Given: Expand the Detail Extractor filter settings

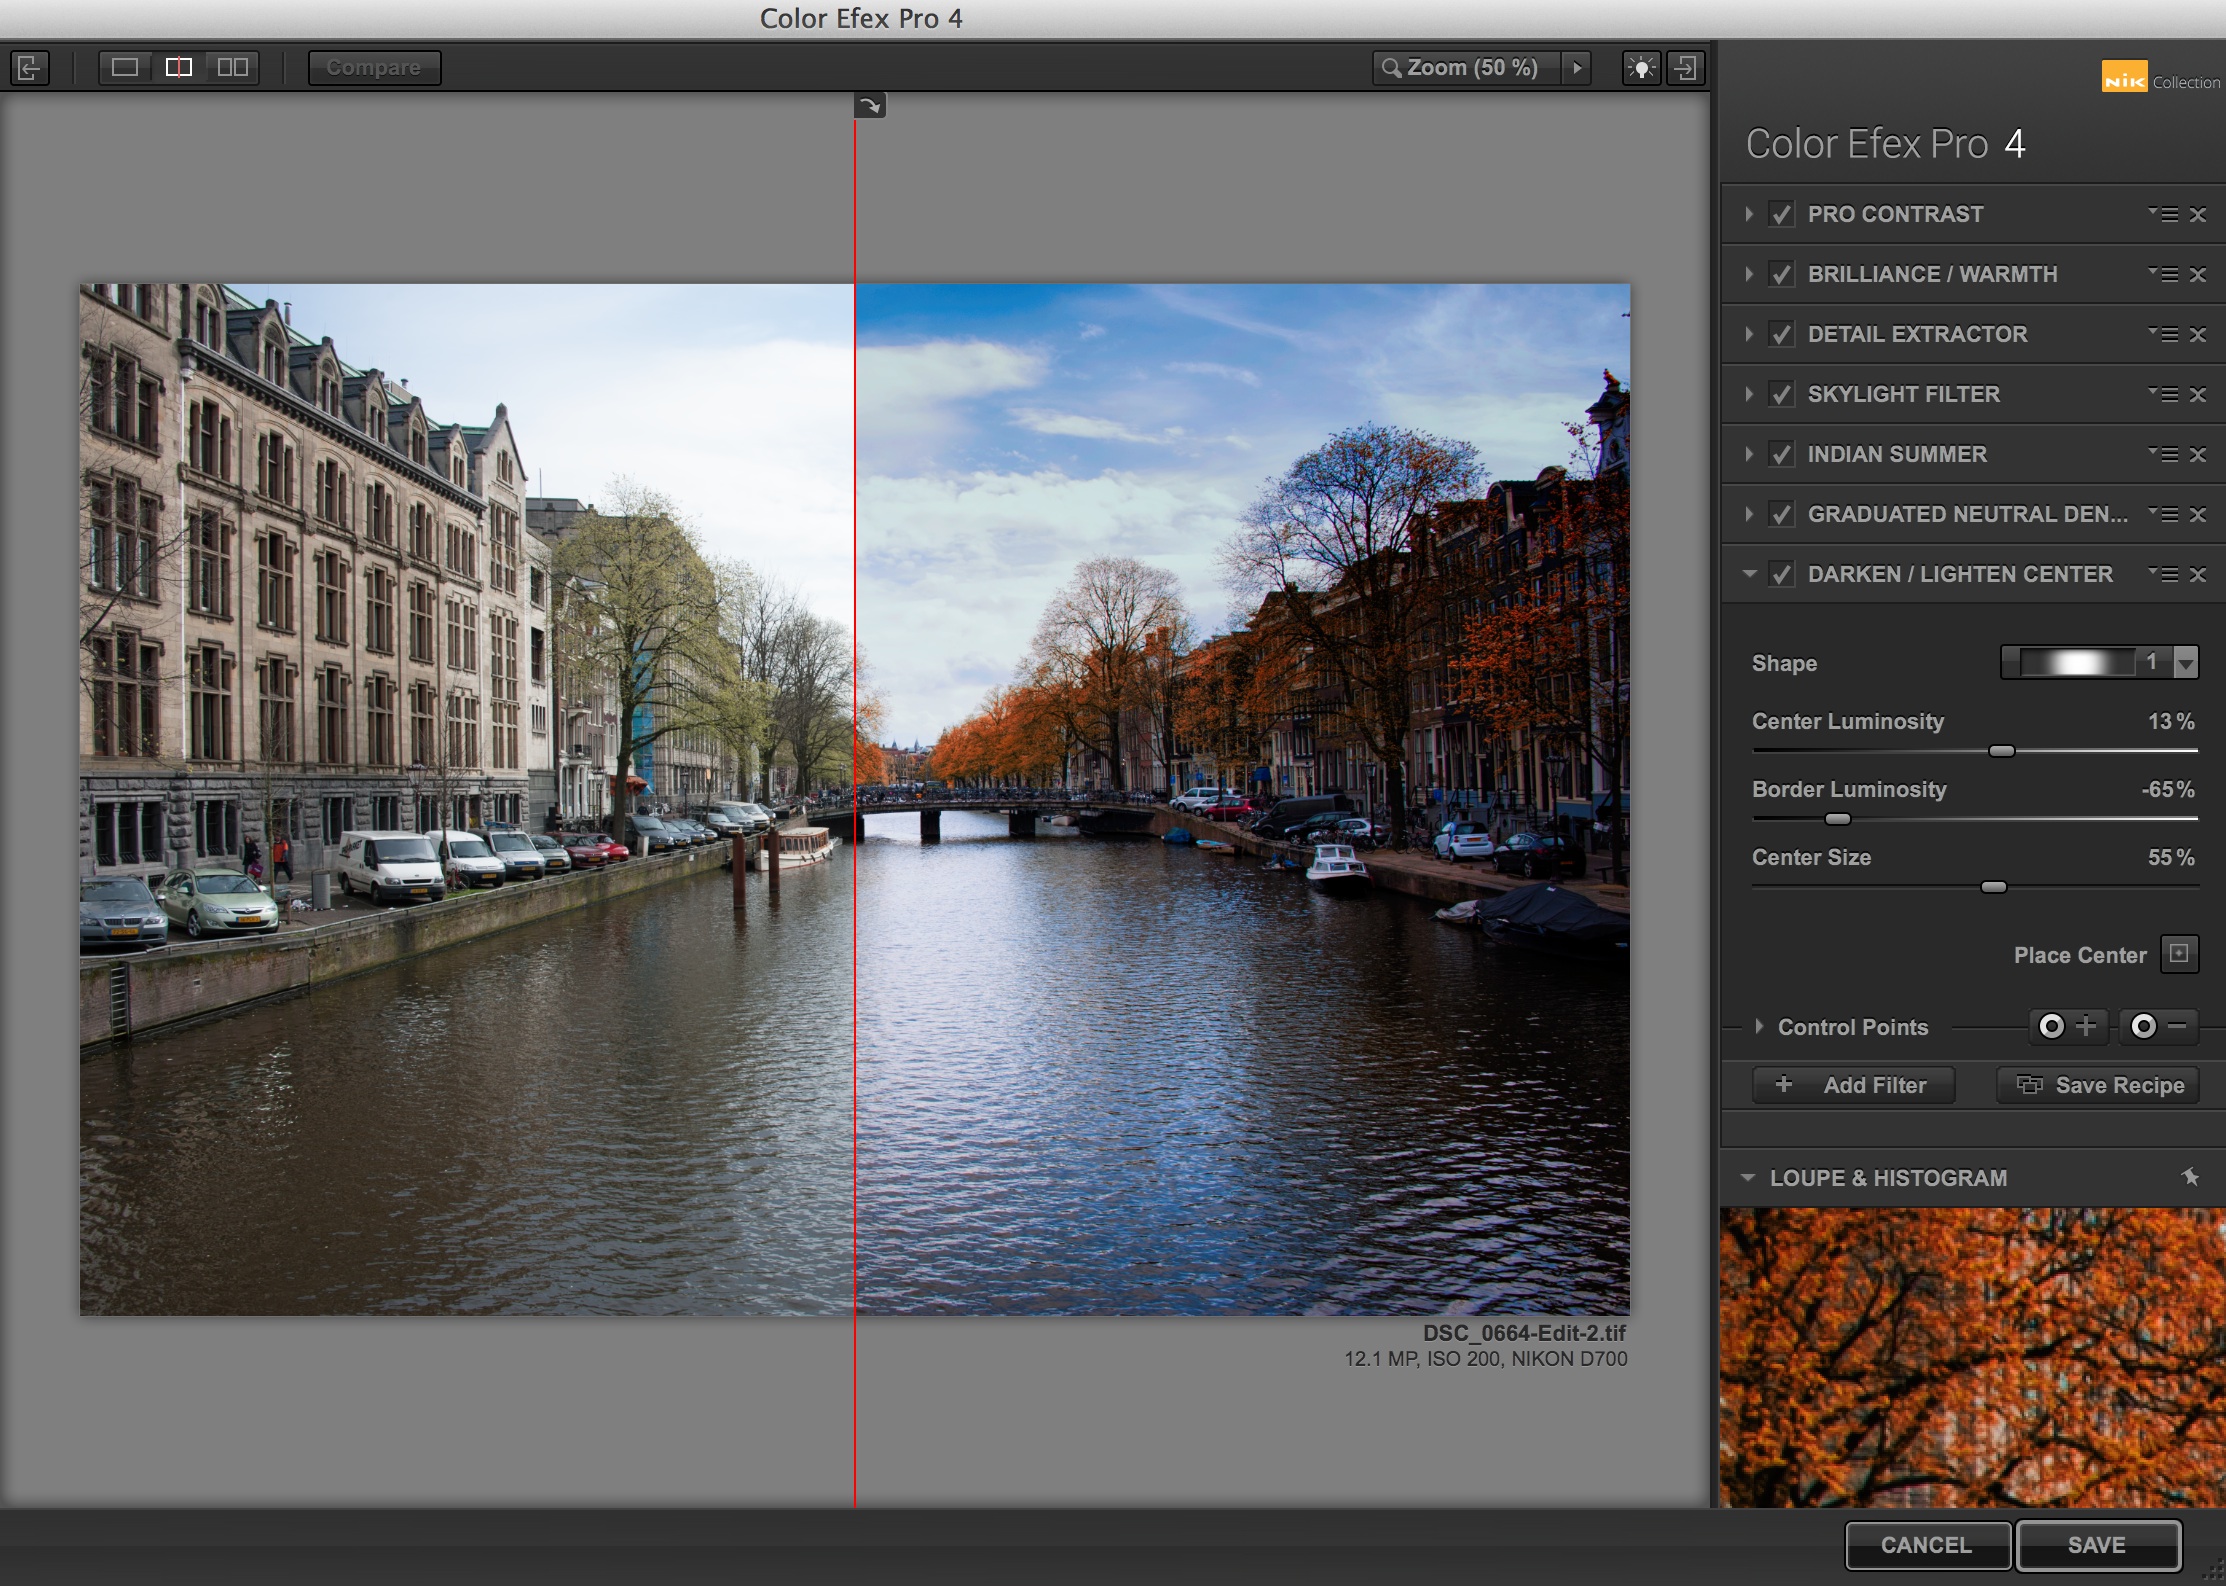Looking at the screenshot, I should point(1749,334).
